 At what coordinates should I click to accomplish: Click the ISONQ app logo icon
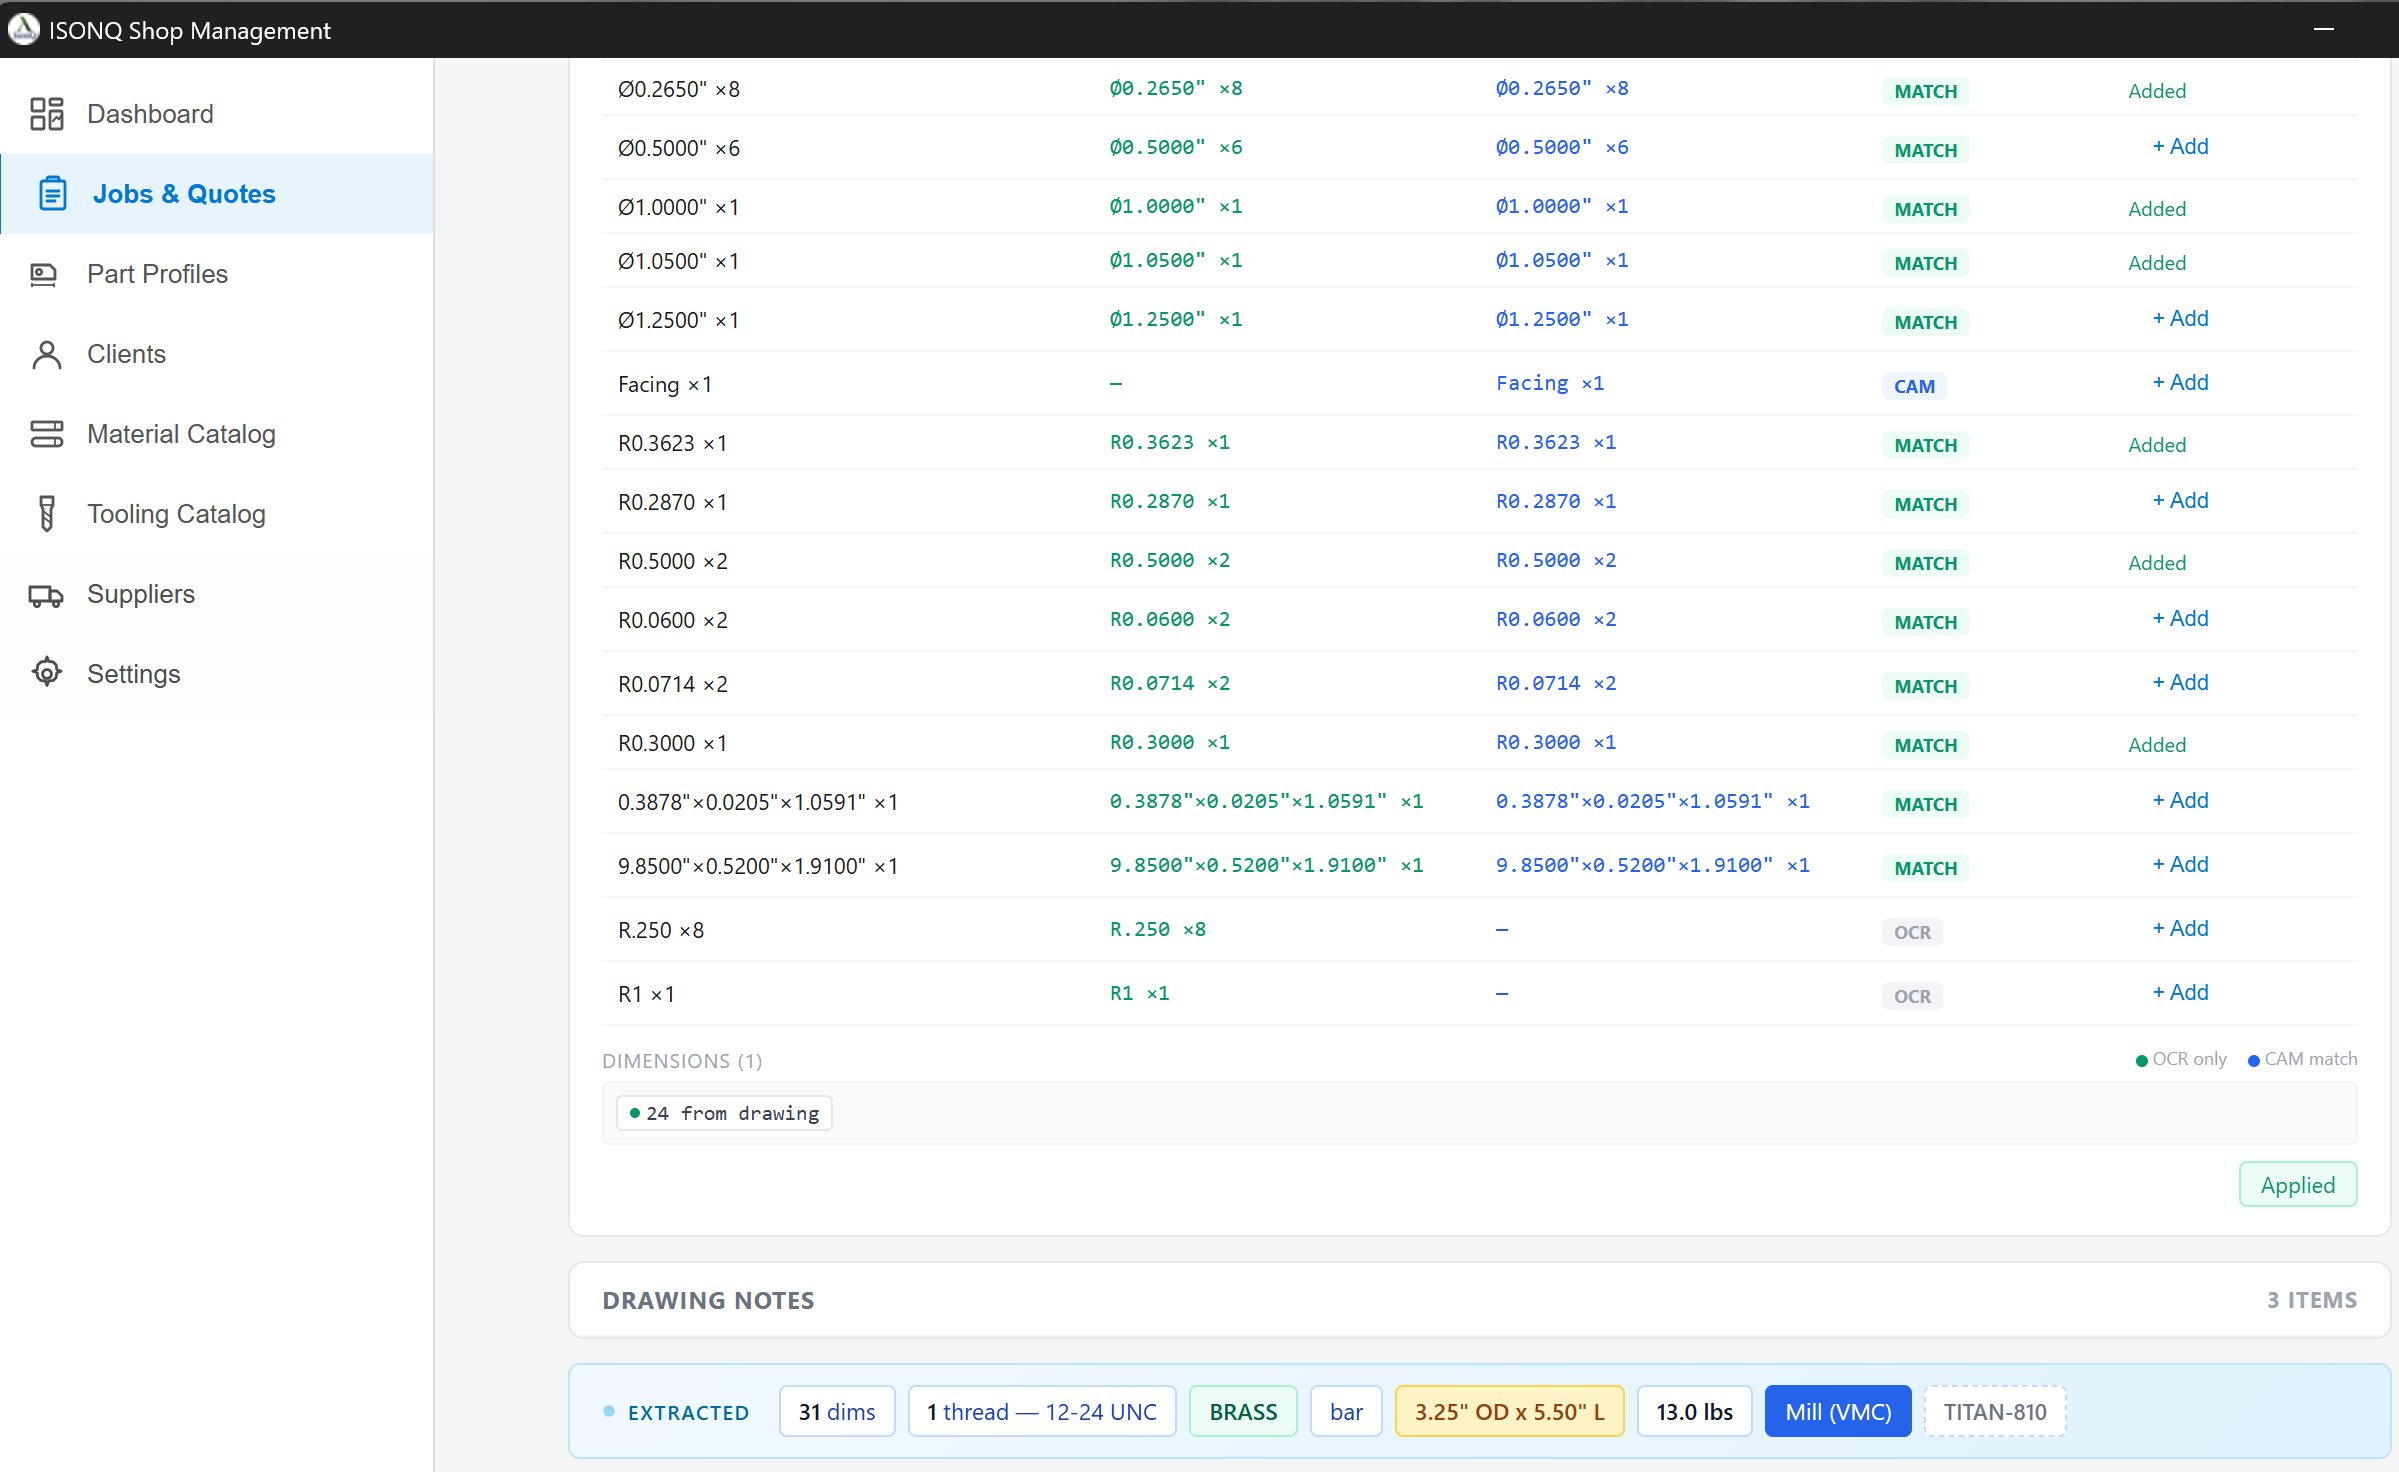[x=23, y=29]
